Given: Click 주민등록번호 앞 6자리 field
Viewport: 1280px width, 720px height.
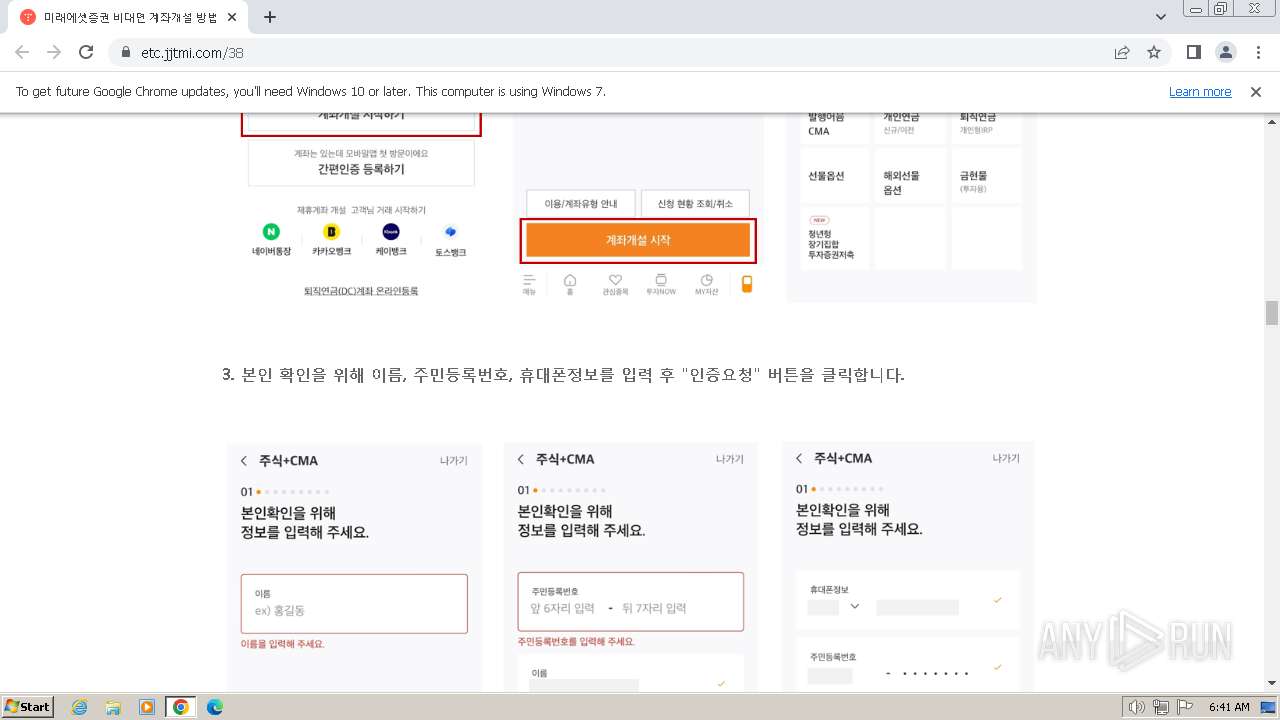Looking at the screenshot, I should click(x=562, y=608).
